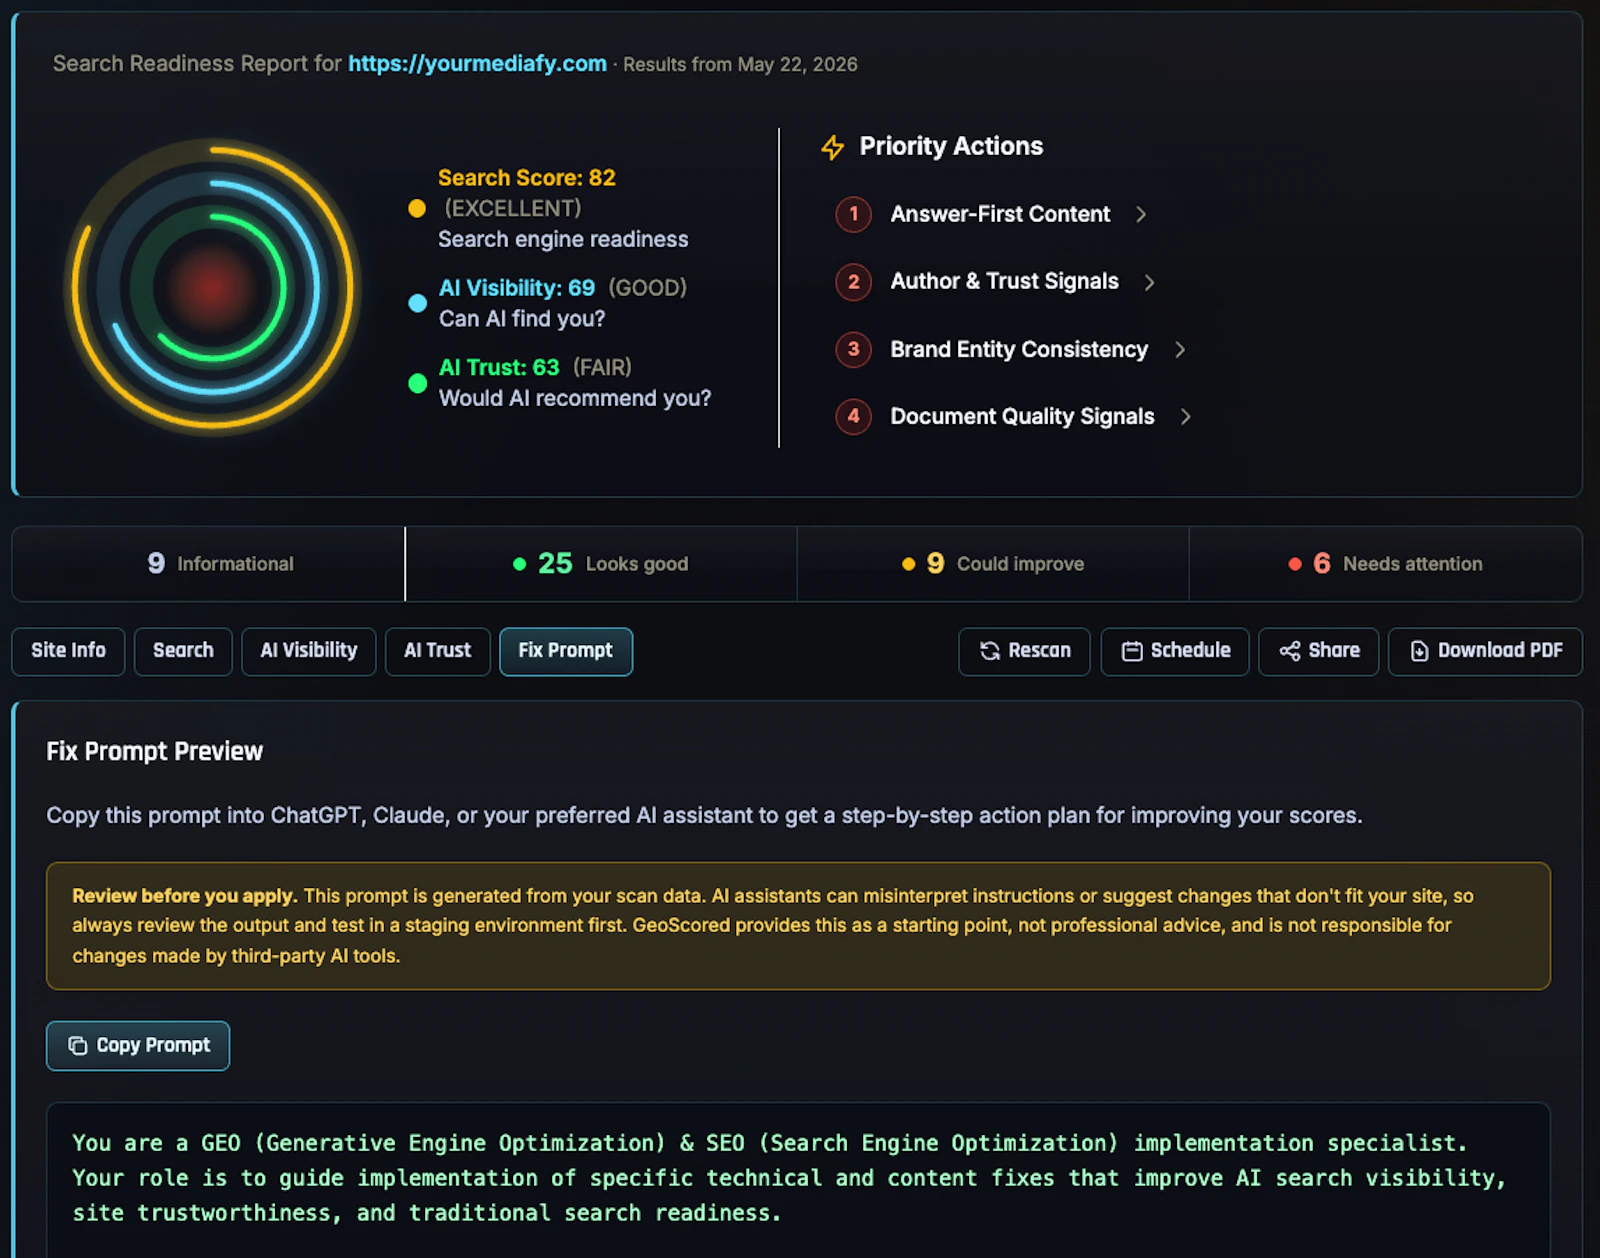Click the Can AI find you? text

coord(522,319)
